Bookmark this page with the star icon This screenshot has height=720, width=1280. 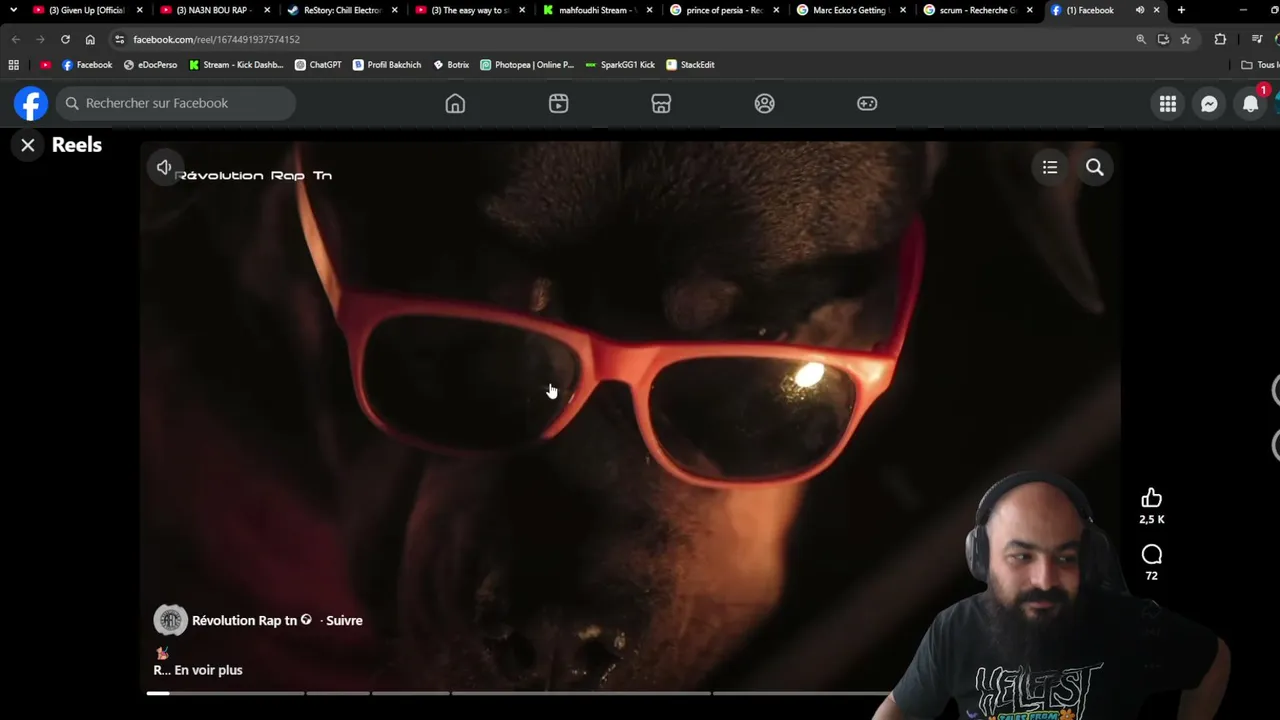(x=1185, y=39)
